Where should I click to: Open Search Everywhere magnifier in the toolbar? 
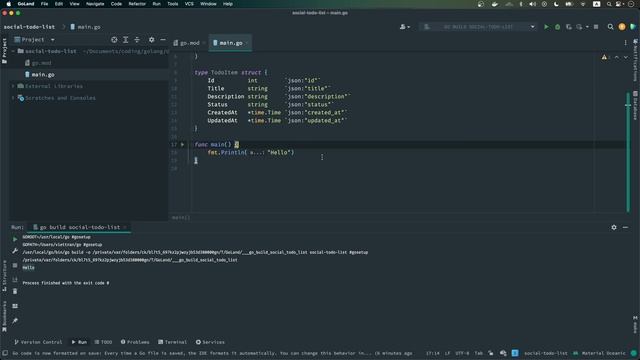(x=610, y=27)
